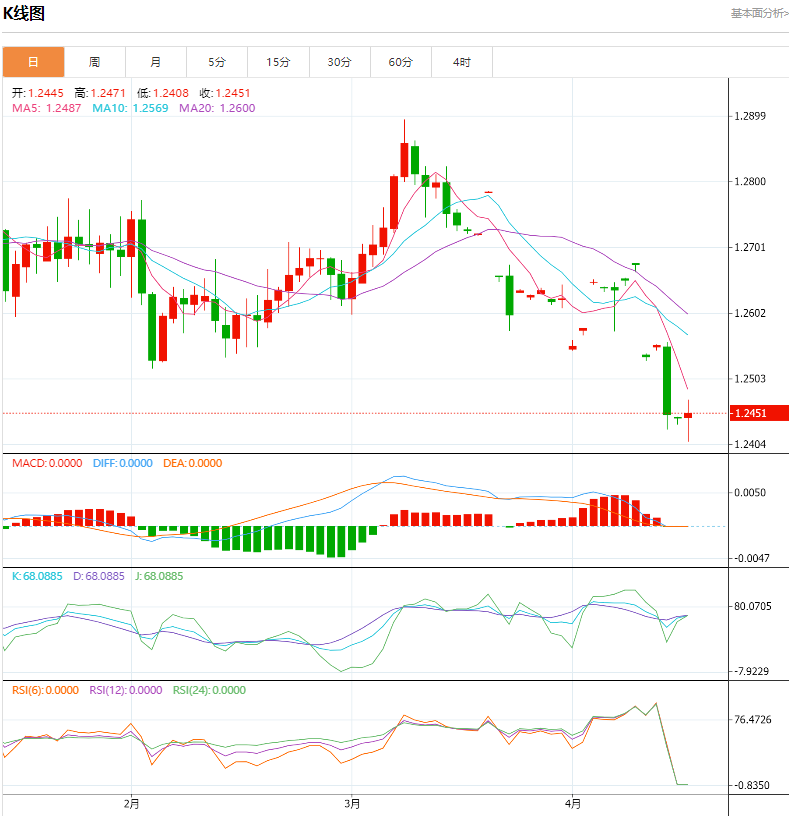Click the MA5: 1.2487 legend label

(x=46, y=108)
